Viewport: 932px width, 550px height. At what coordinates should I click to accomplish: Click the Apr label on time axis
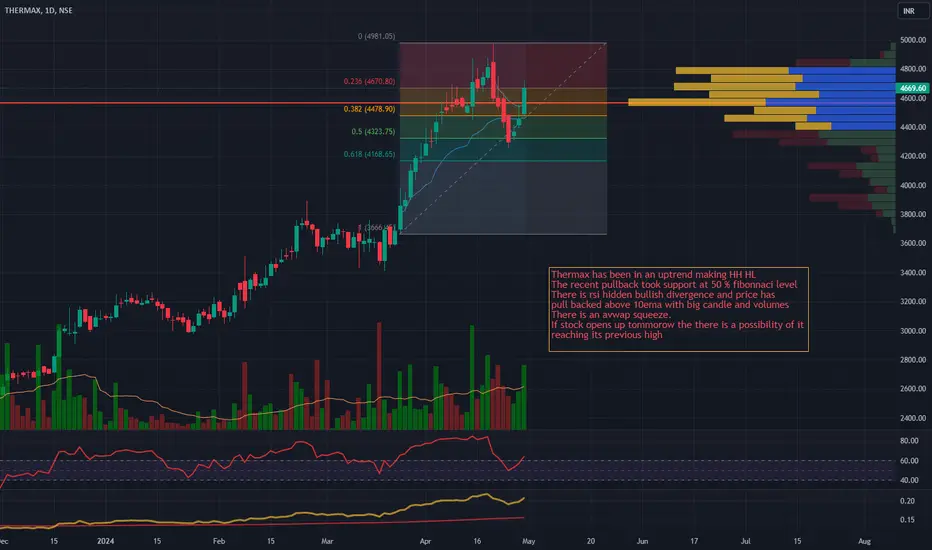(x=425, y=541)
